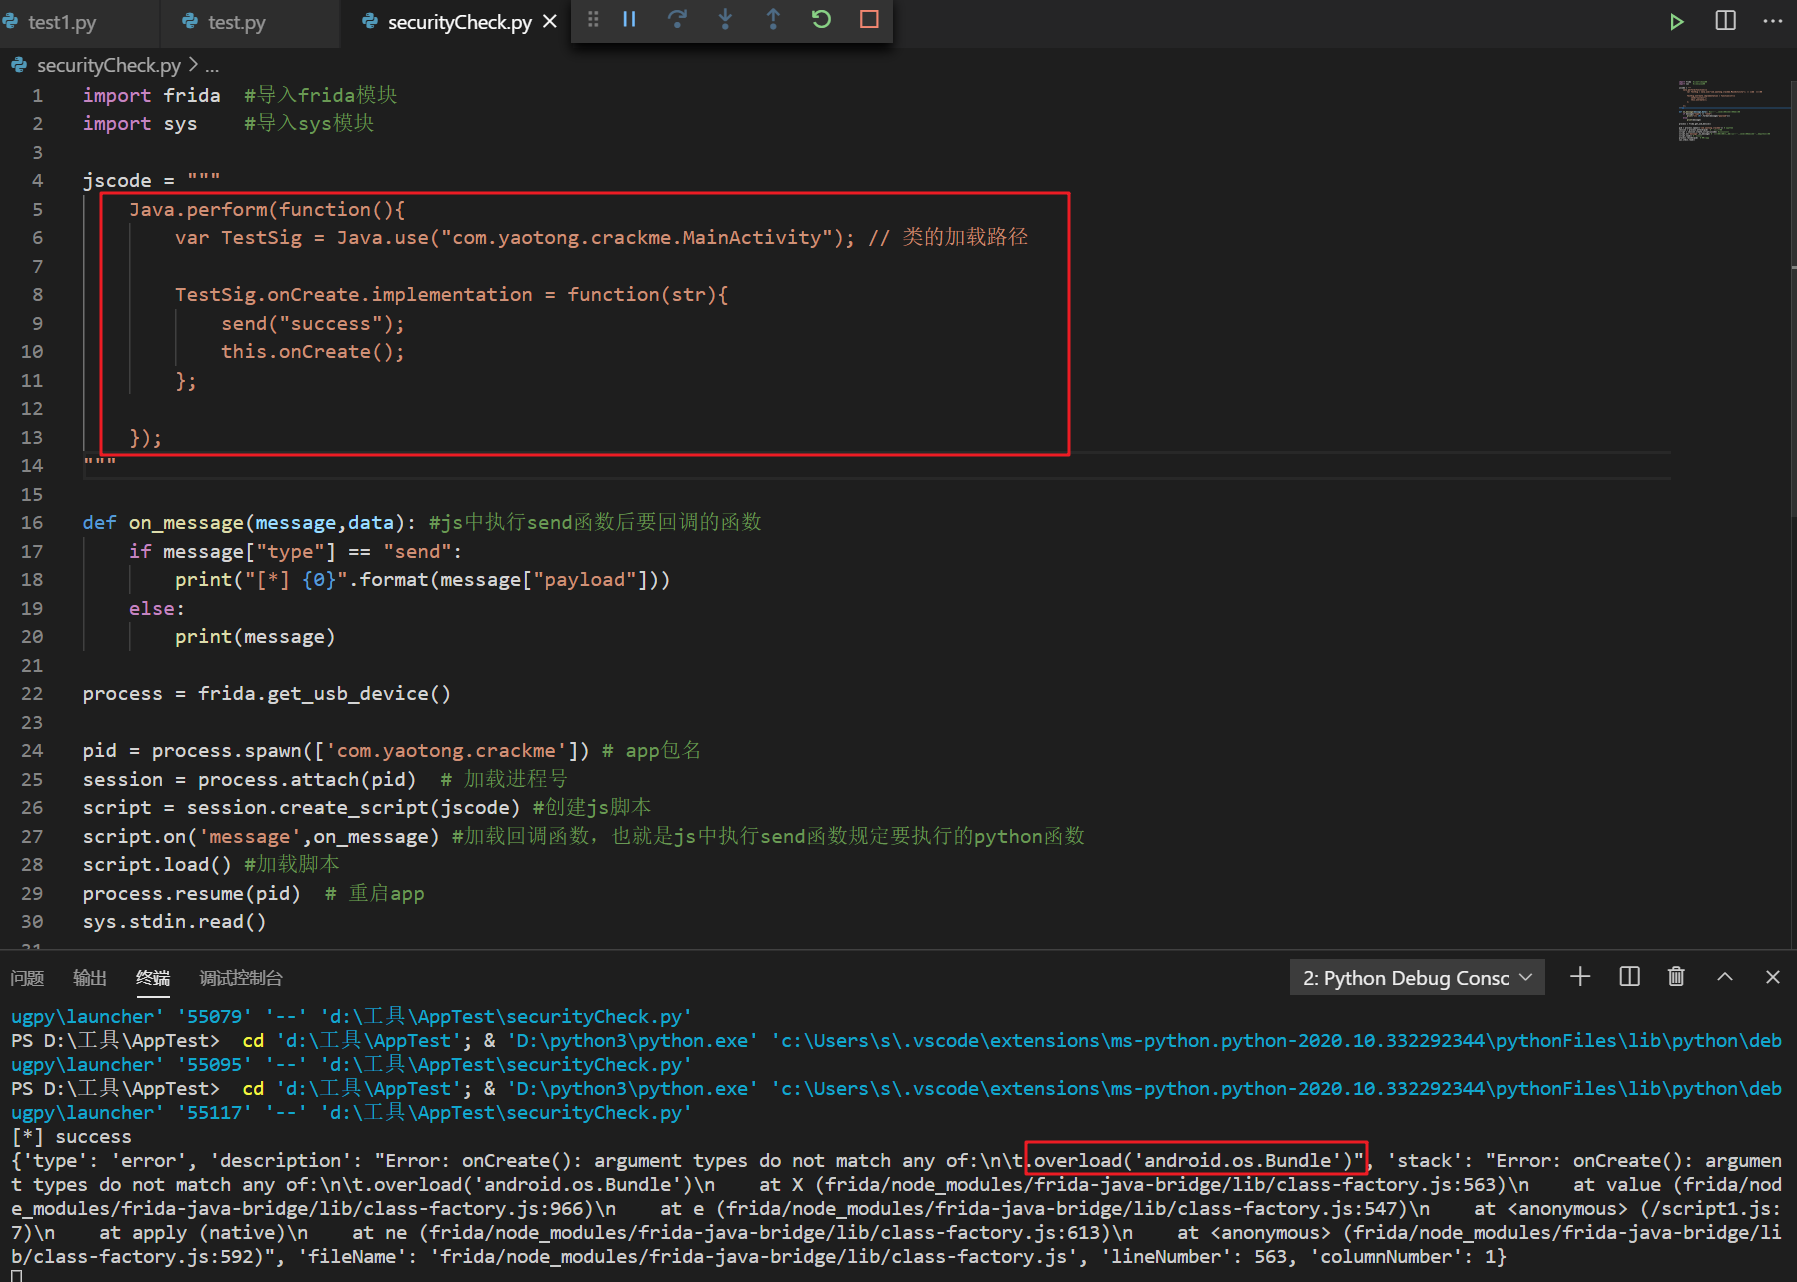Step out of the current function

point(773,19)
